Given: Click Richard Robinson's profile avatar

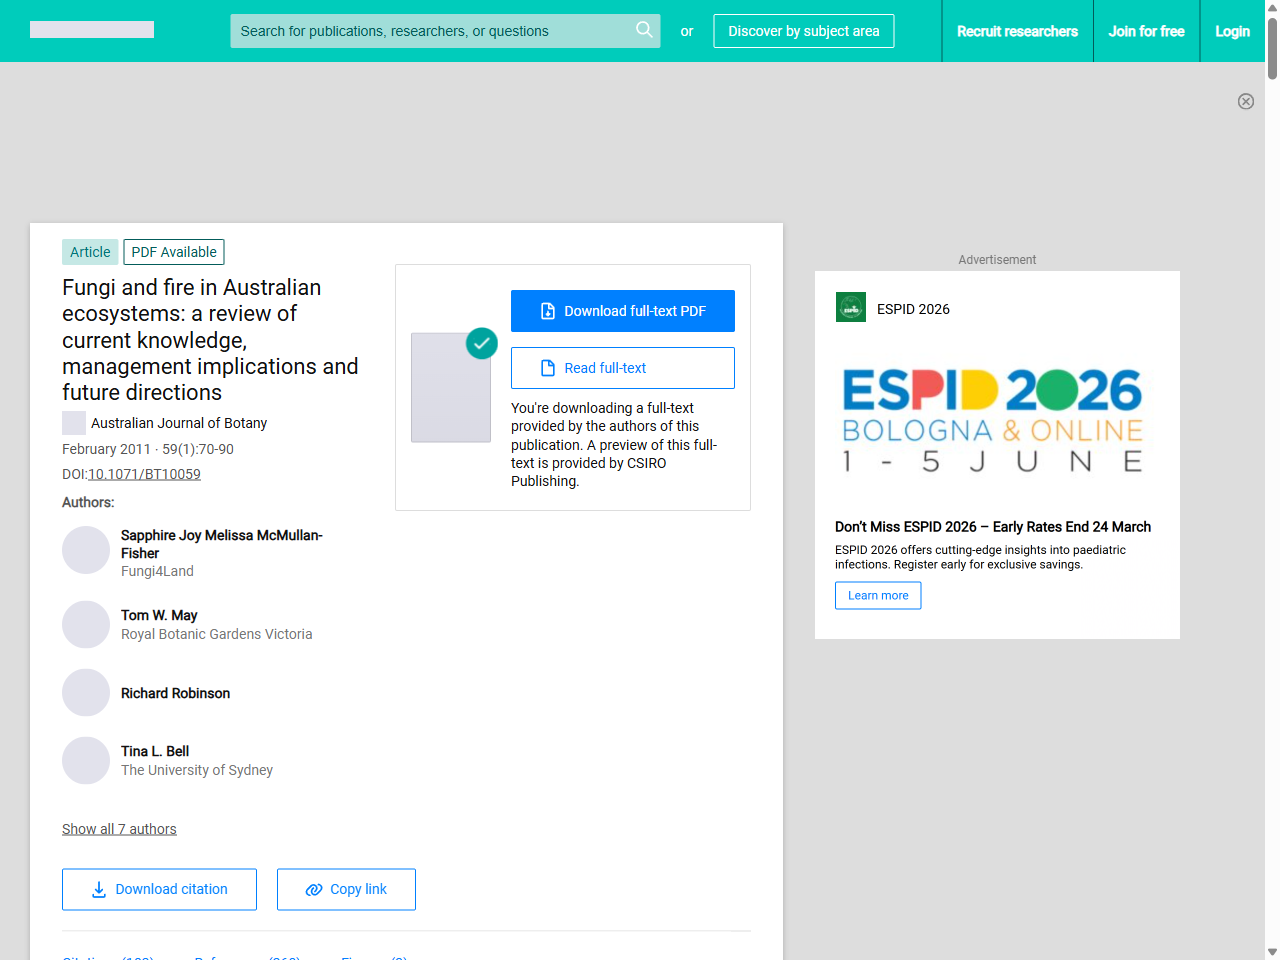Looking at the screenshot, I should (x=86, y=692).
